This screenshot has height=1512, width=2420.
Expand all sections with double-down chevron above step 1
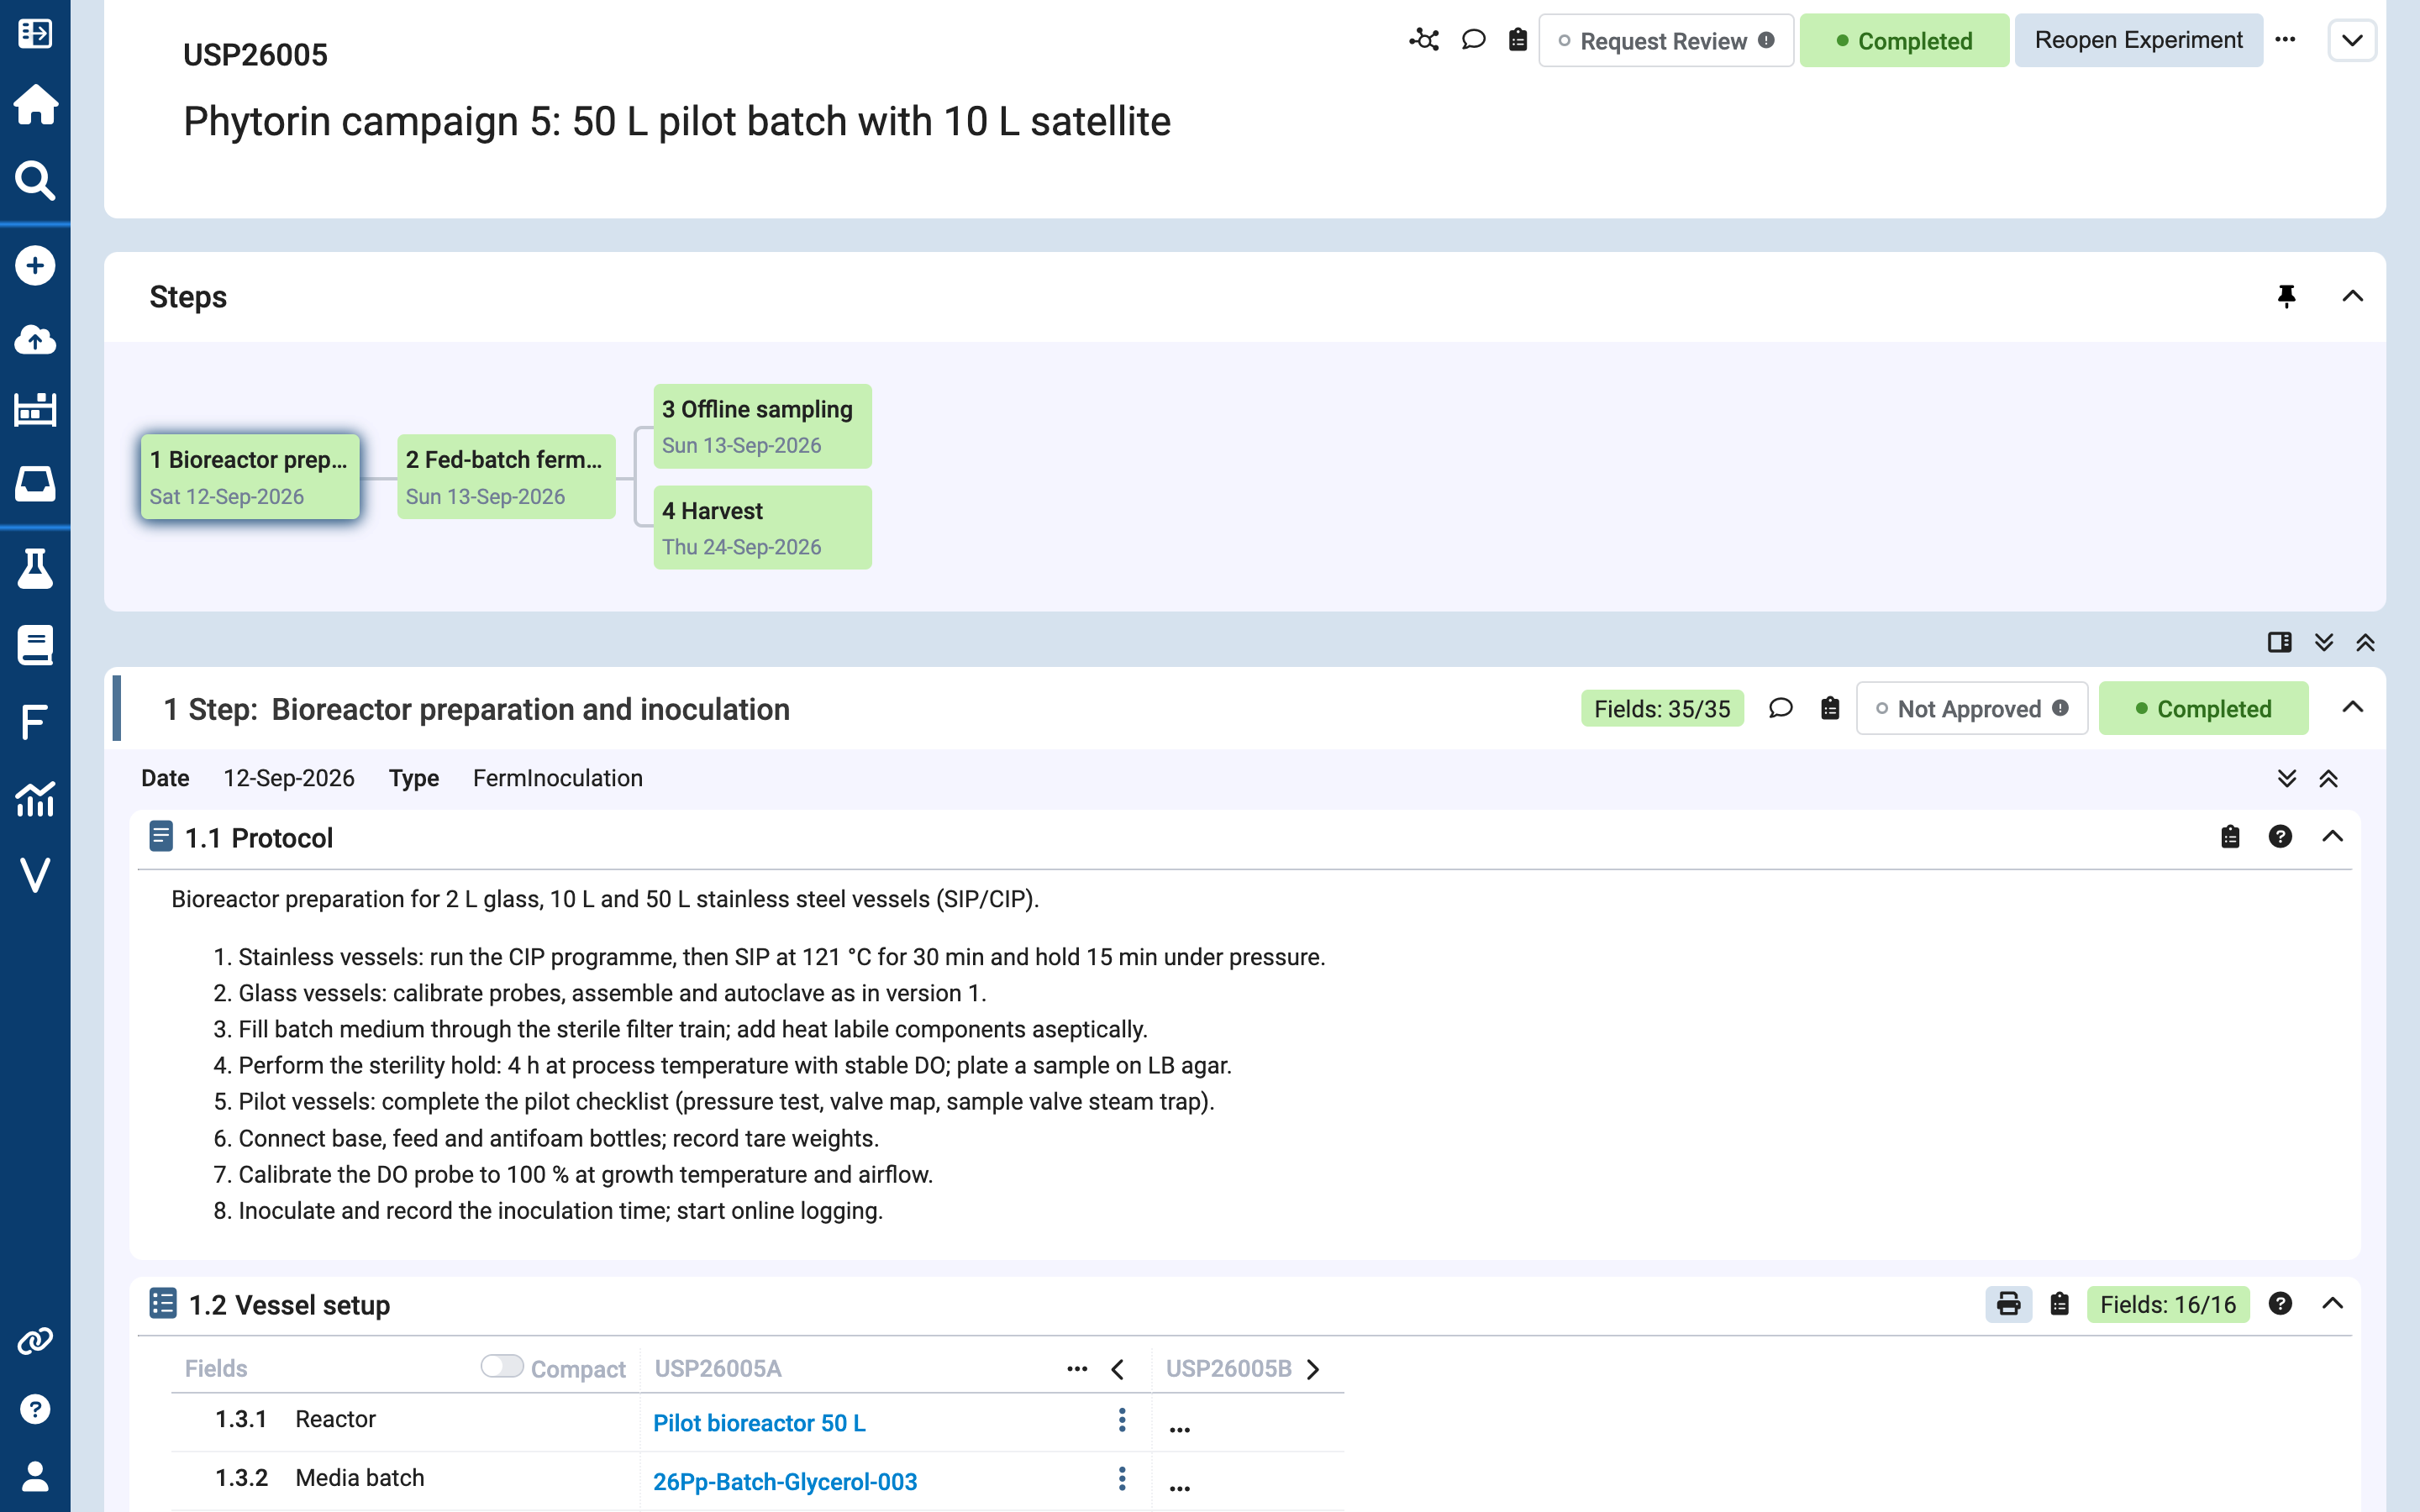point(2324,642)
